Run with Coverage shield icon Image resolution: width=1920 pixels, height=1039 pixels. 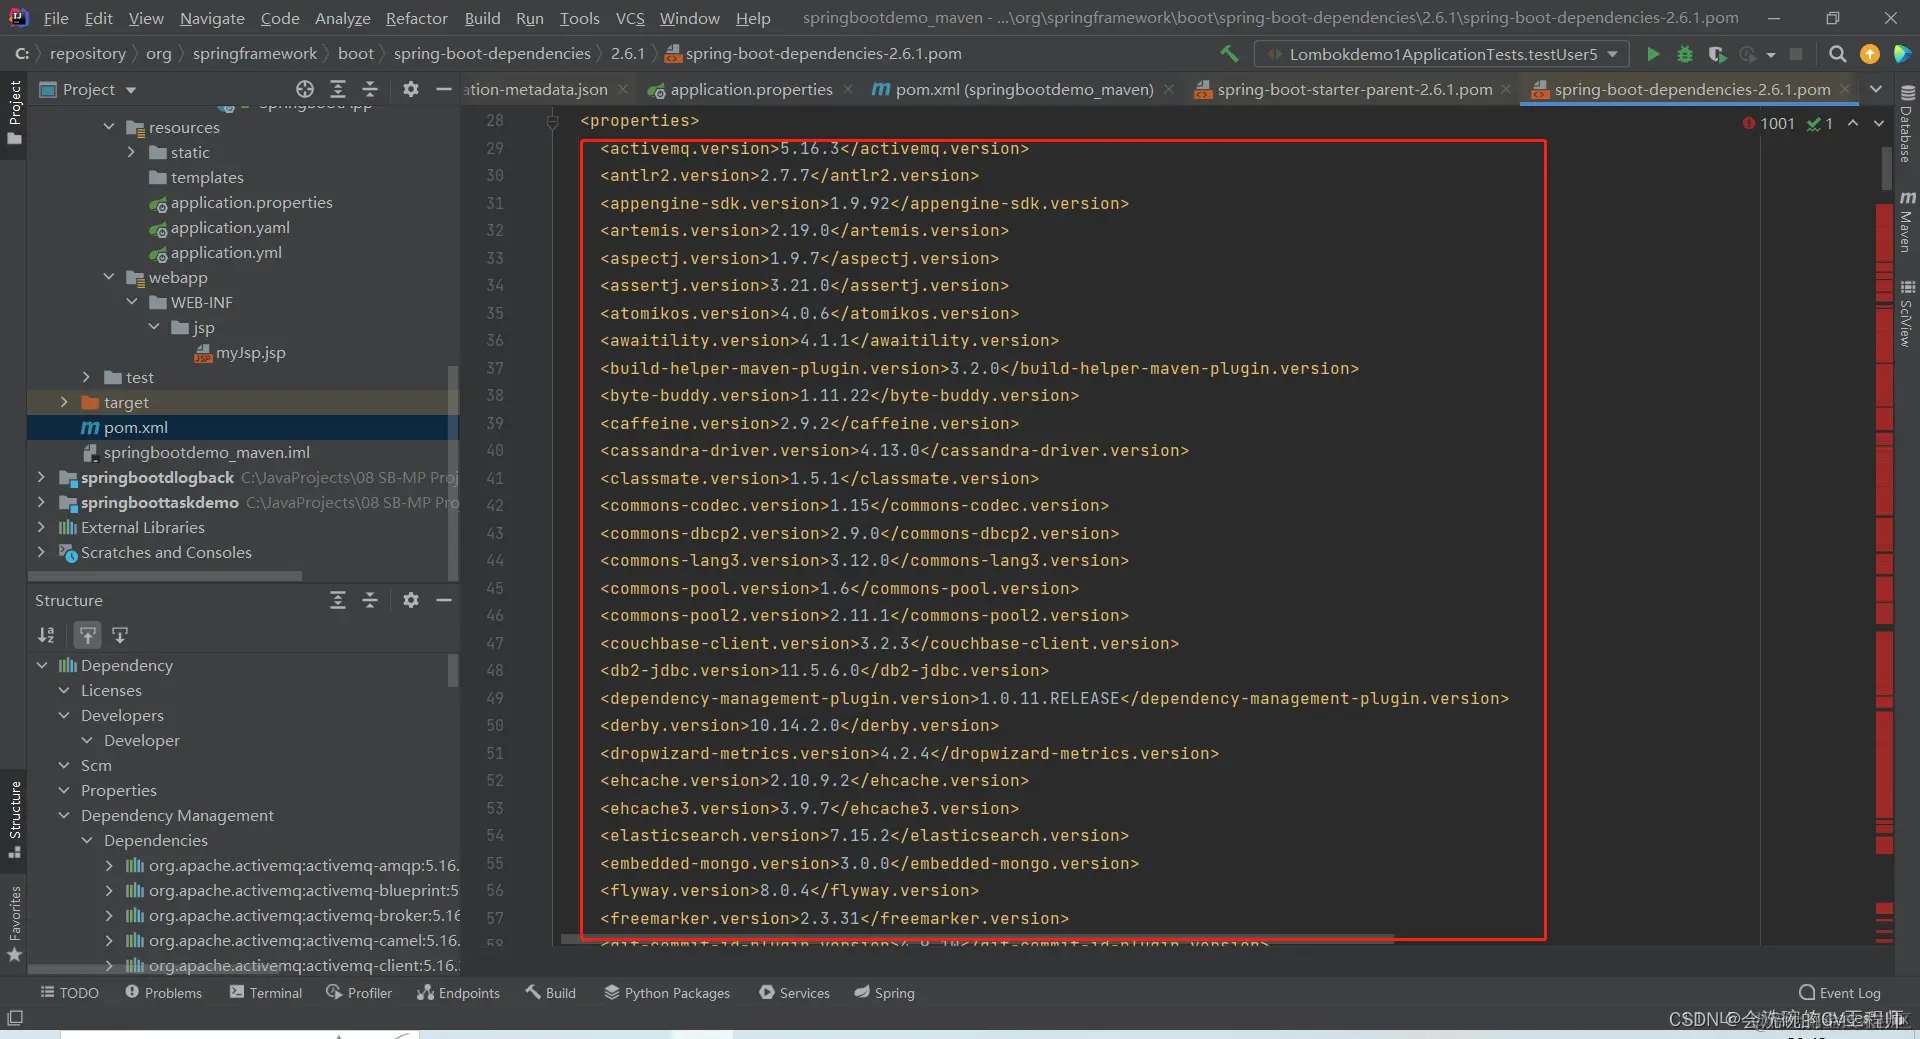[1717, 54]
